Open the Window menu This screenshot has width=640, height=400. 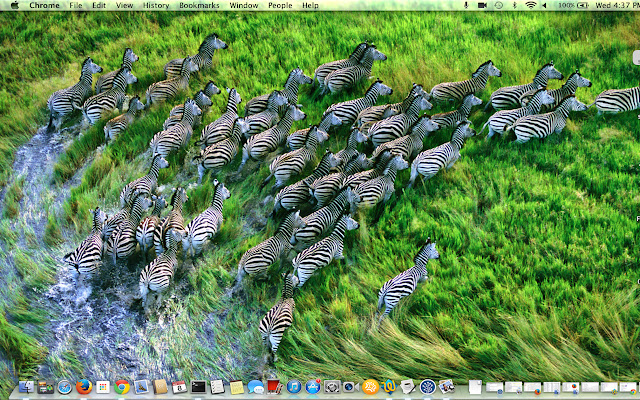[x=244, y=5]
